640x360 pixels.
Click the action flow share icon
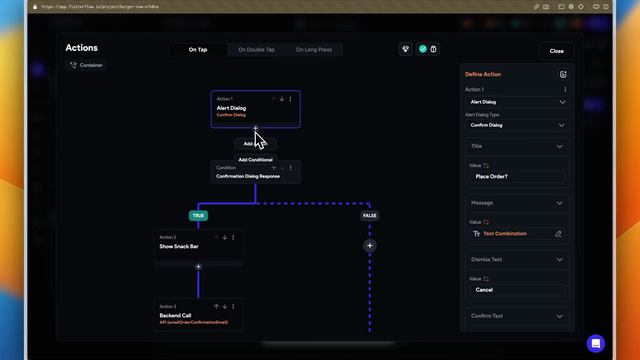(405, 49)
